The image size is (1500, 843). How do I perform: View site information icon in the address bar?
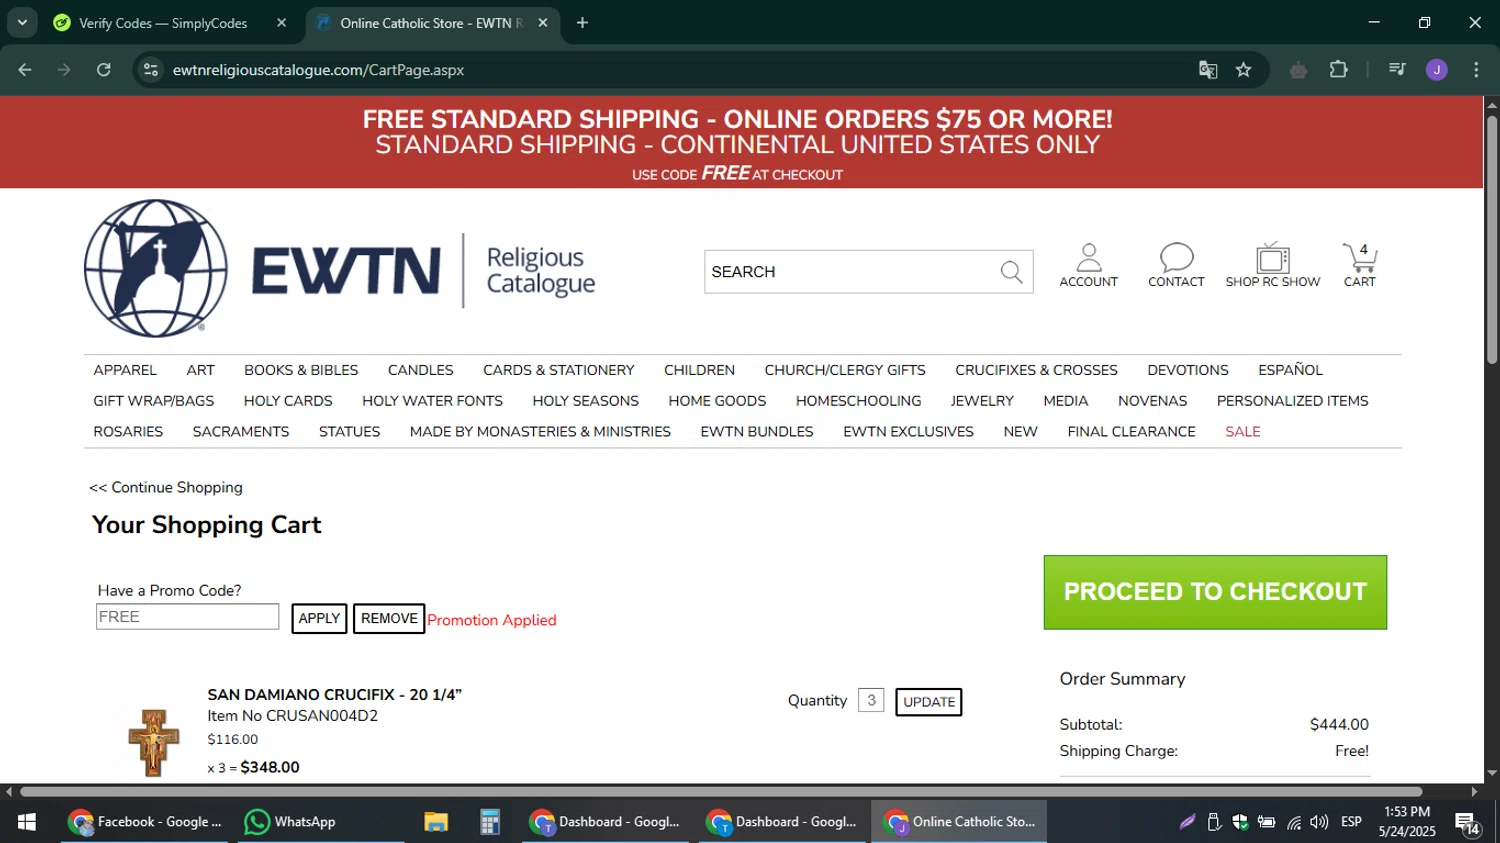151,70
